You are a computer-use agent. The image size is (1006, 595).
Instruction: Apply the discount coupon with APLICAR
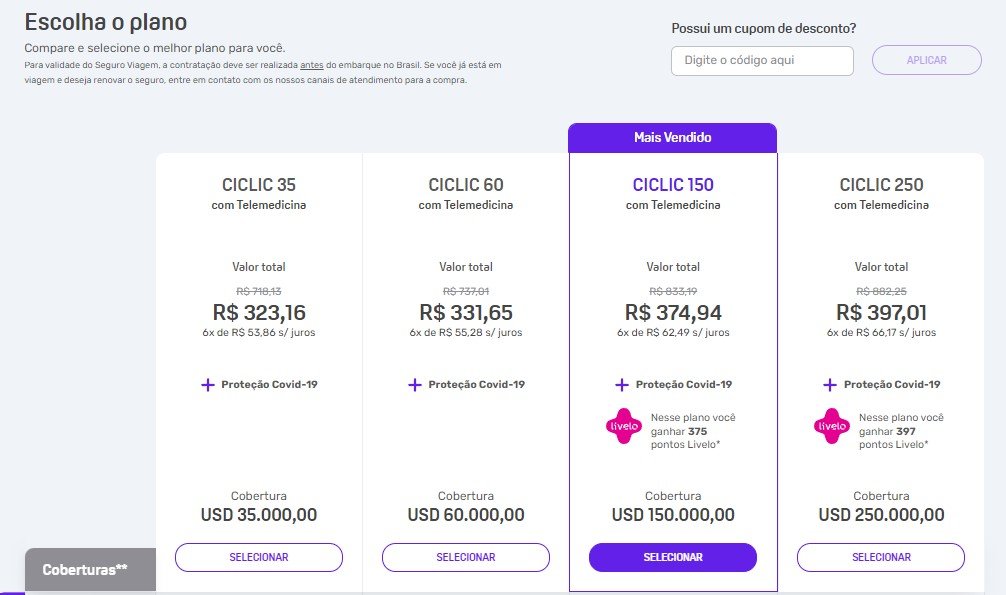point(927,61)
